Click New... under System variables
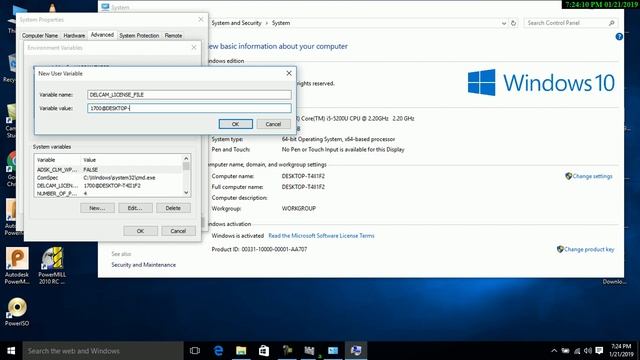 pyautogui.click(x=97, y=208)
